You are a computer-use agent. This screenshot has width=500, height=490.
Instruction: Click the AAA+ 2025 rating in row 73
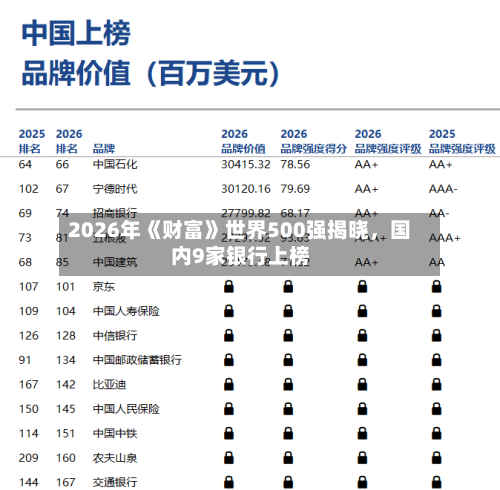[445, 238]
